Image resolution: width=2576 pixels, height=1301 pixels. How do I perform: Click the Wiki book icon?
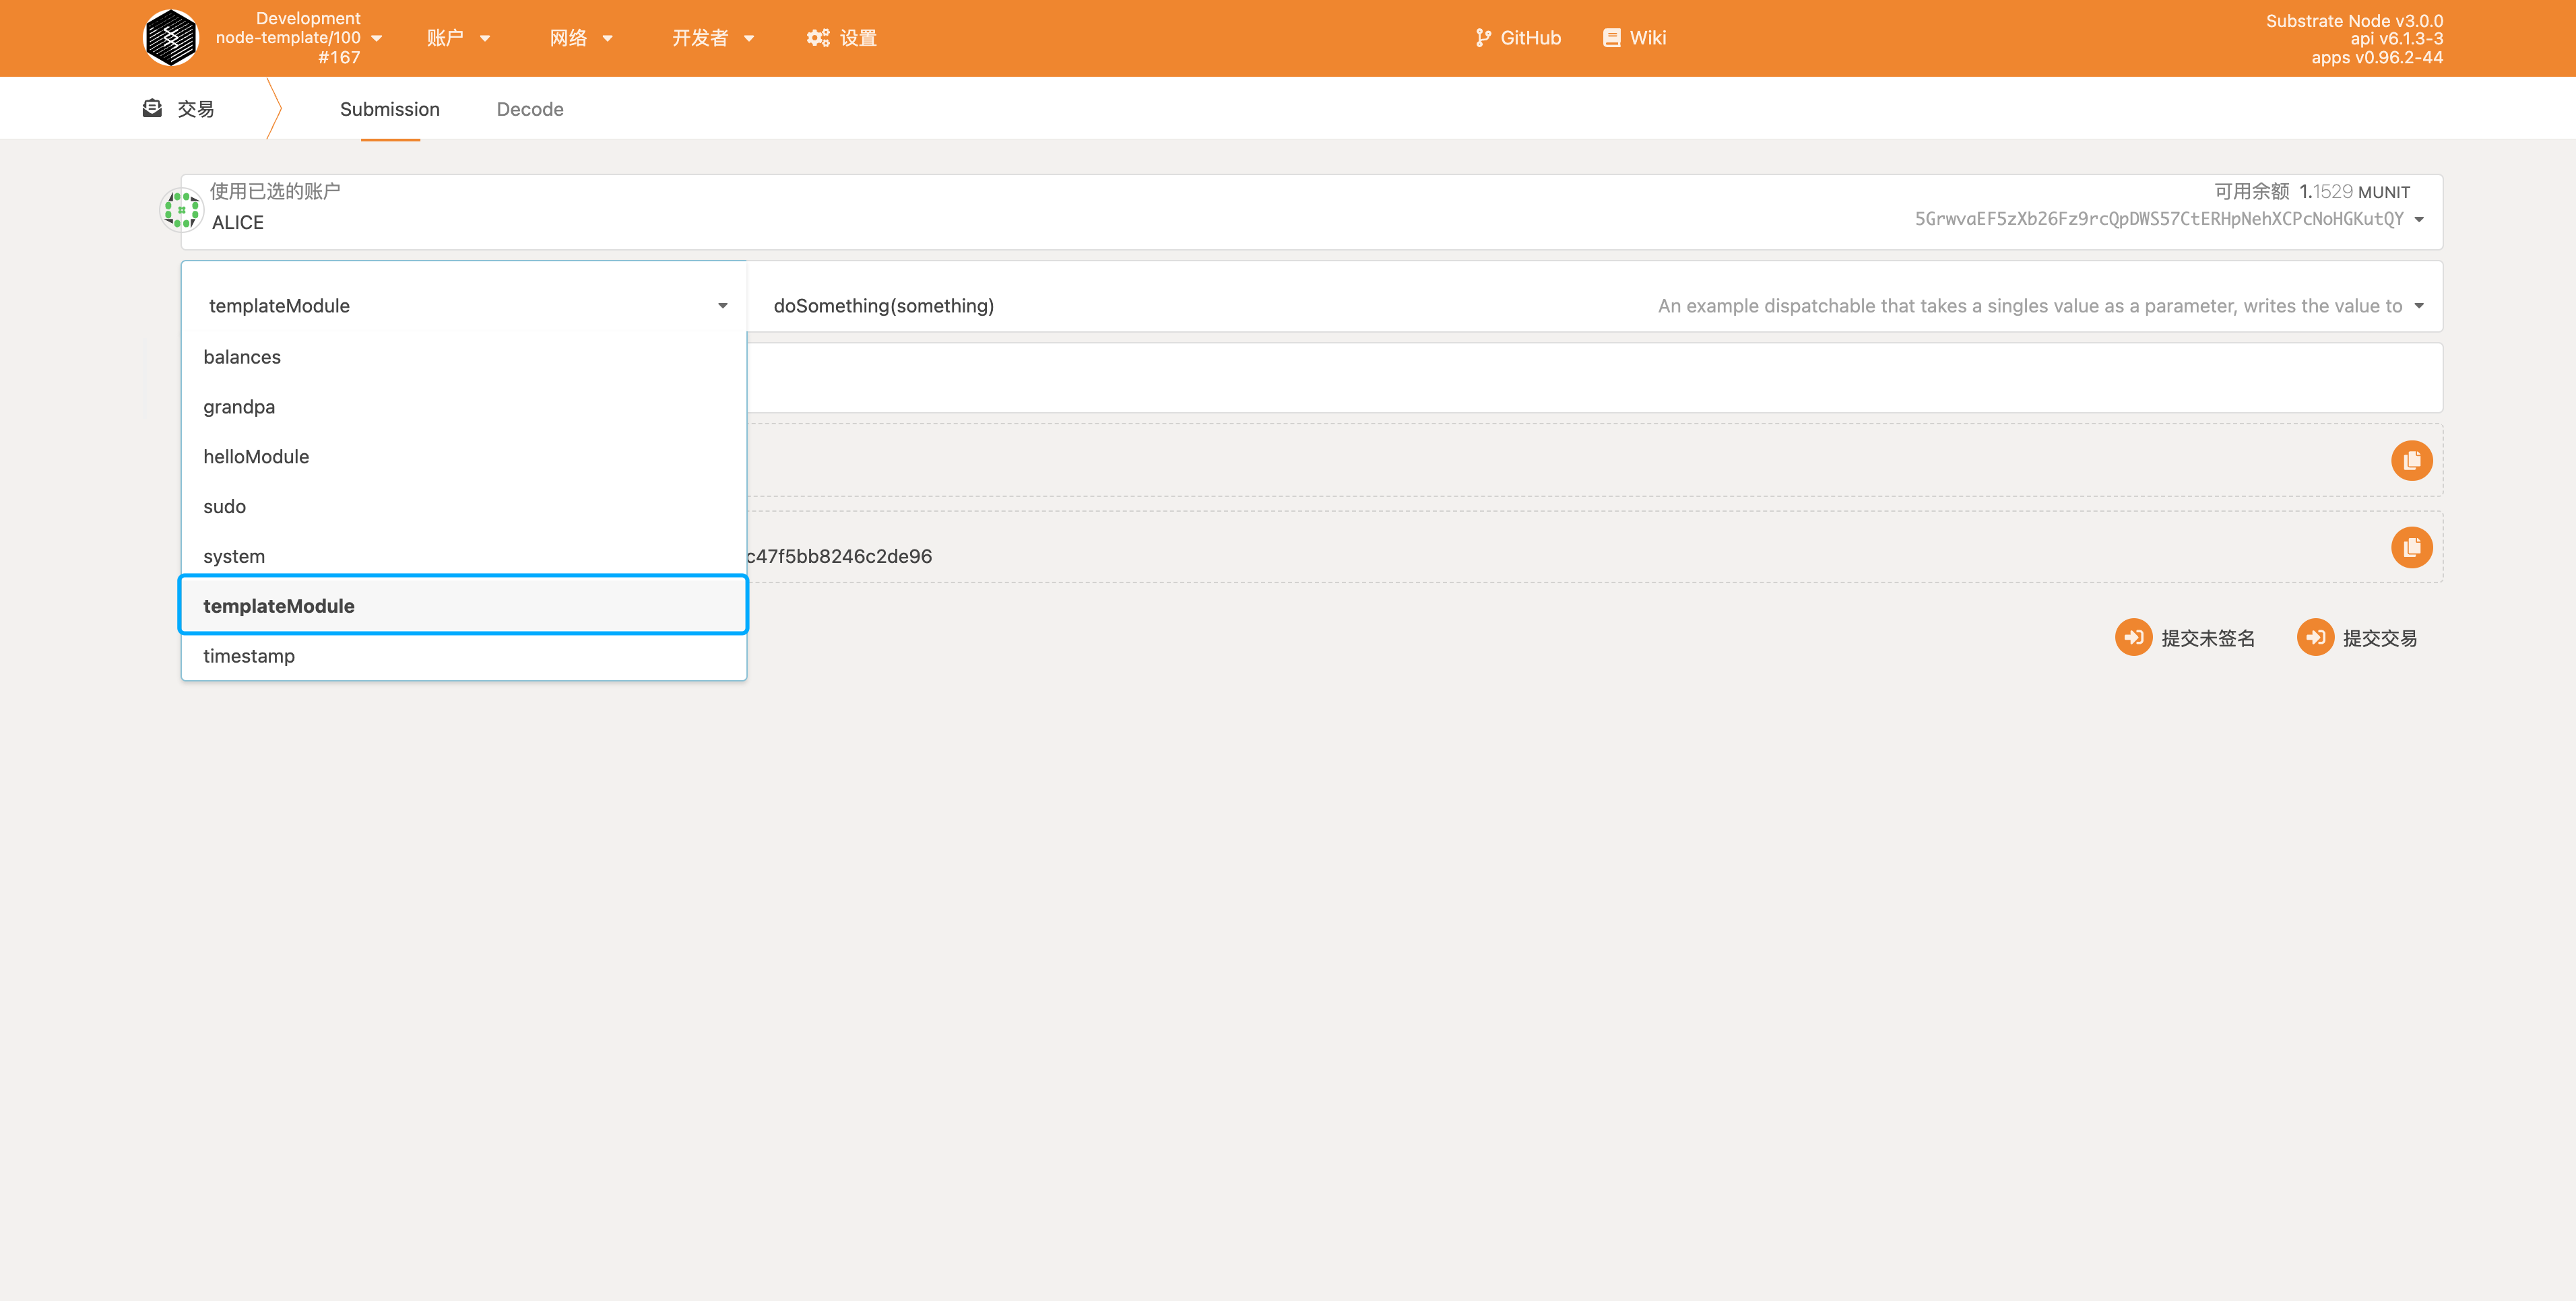pyautogui.click(x=1611, y=38)
